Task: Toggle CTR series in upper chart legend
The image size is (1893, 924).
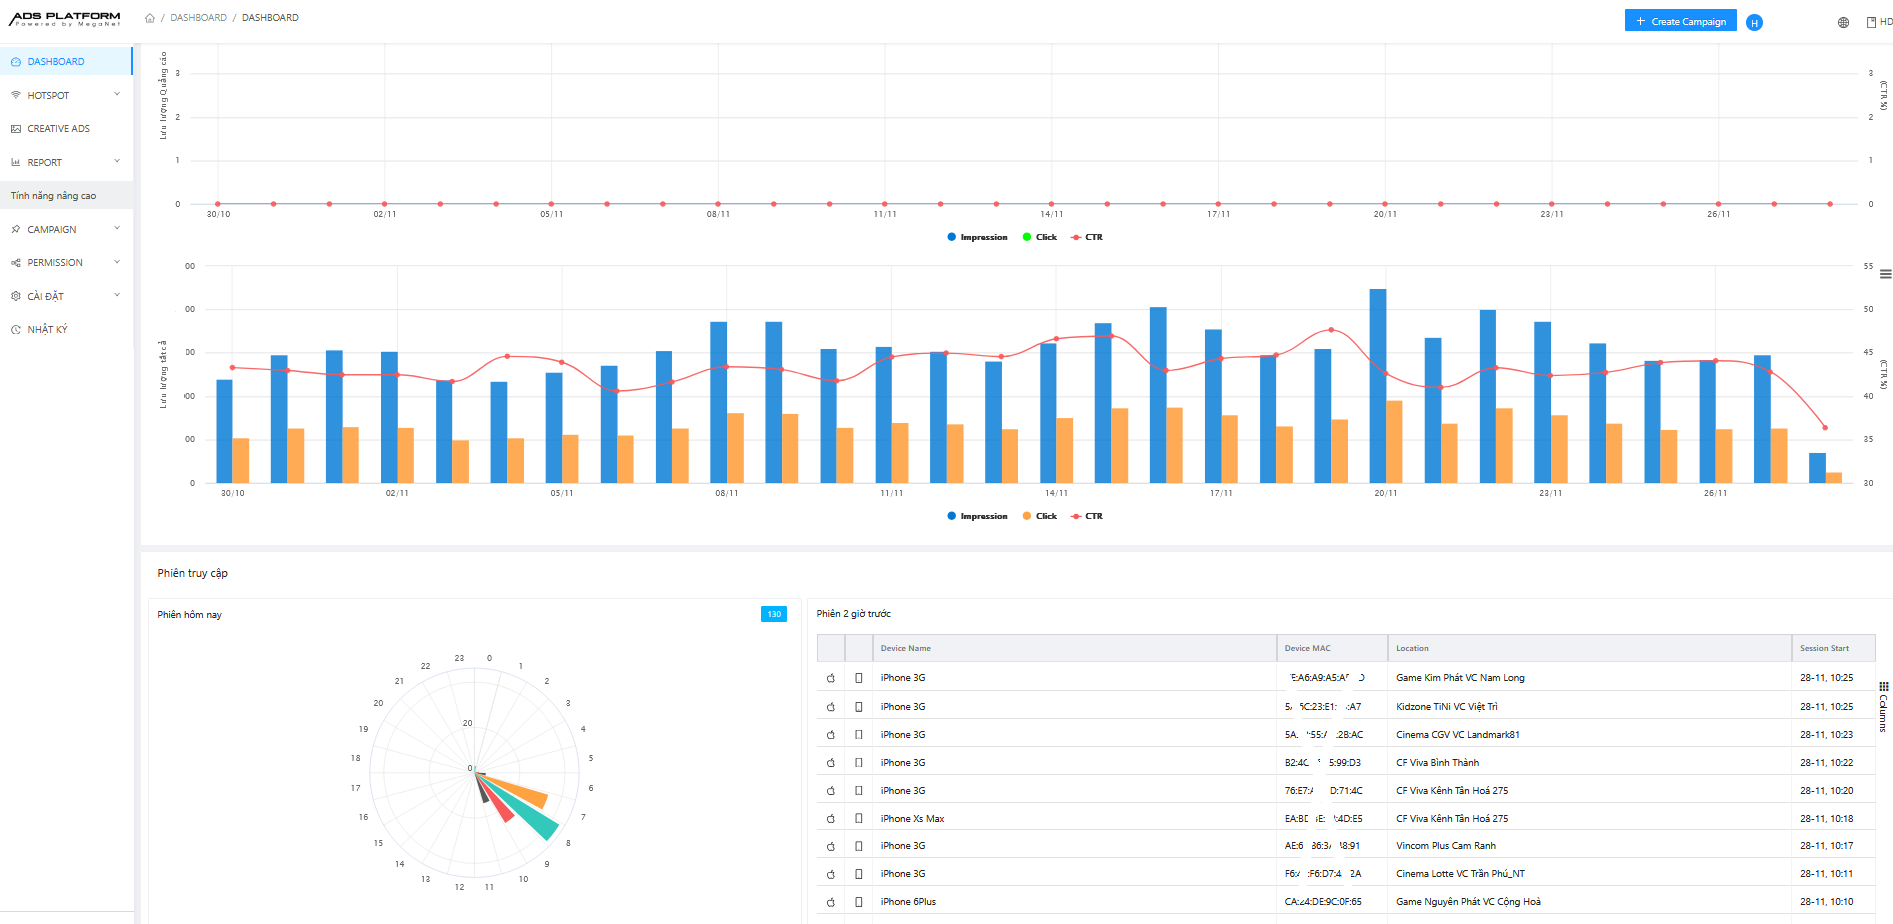Action: click(x=1087, y=238)
